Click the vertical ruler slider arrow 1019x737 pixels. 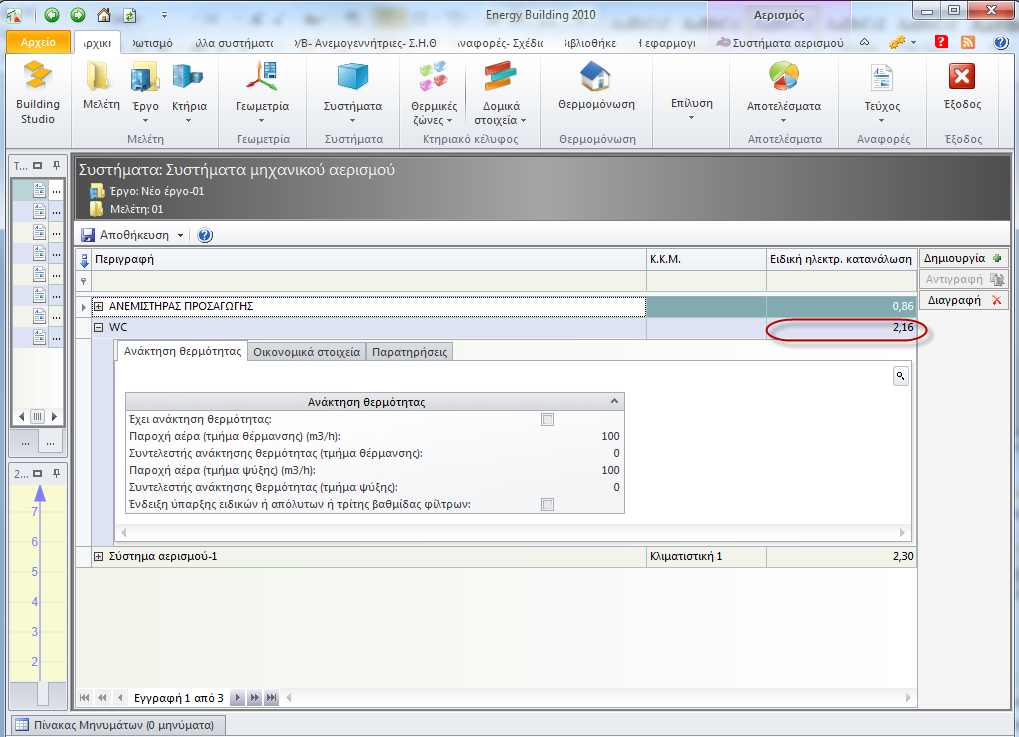click(x=40, y=493)
